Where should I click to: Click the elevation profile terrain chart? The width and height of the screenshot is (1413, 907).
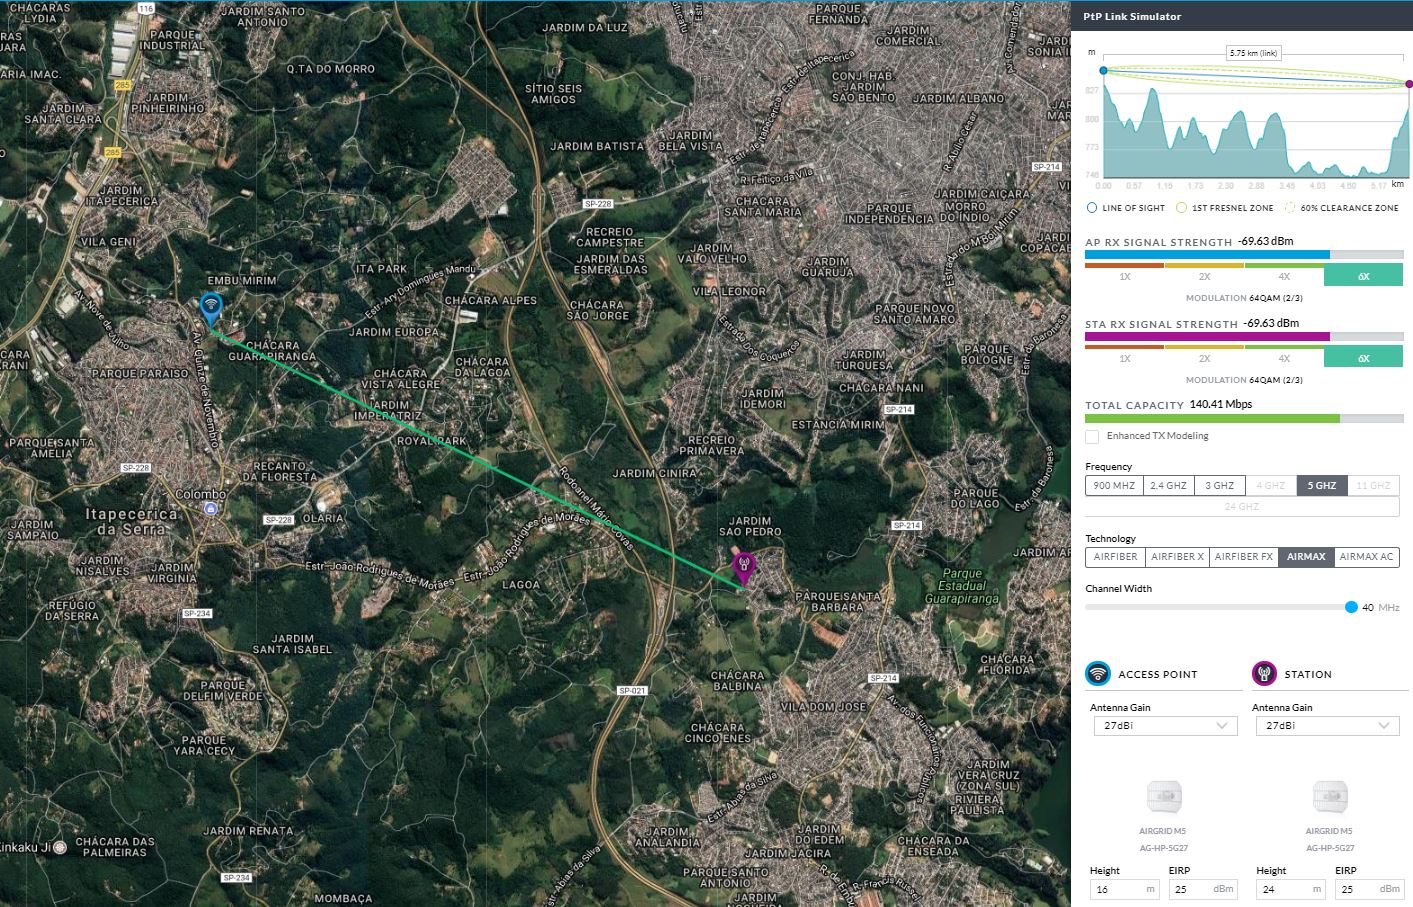(x=1256, y=130)
